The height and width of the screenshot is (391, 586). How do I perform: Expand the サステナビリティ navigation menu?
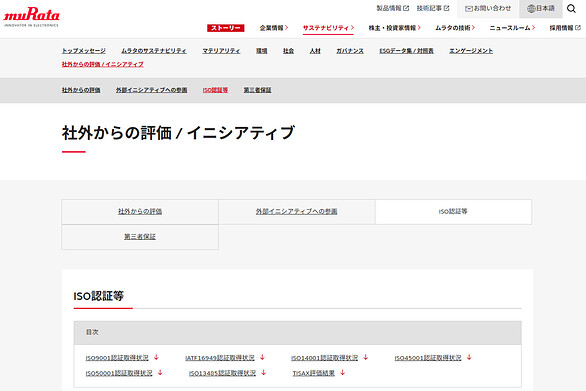328,28
